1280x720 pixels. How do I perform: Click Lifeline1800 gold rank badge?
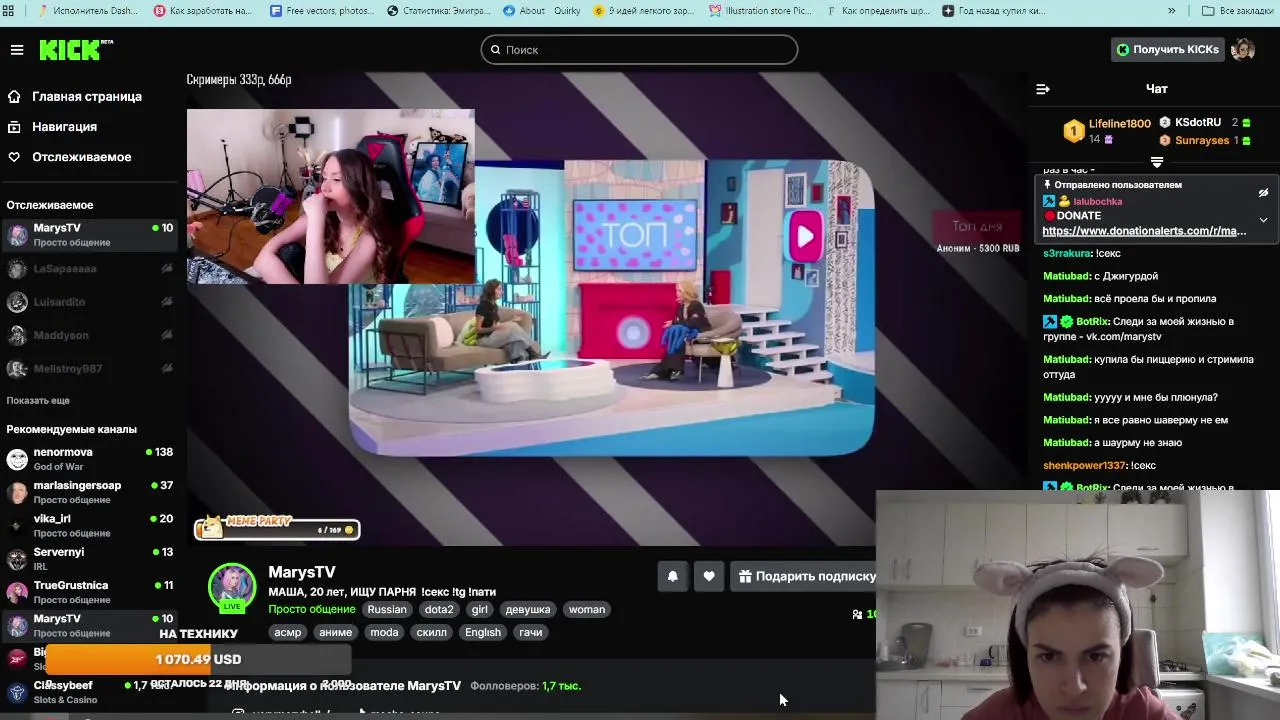click(1073, 131)
